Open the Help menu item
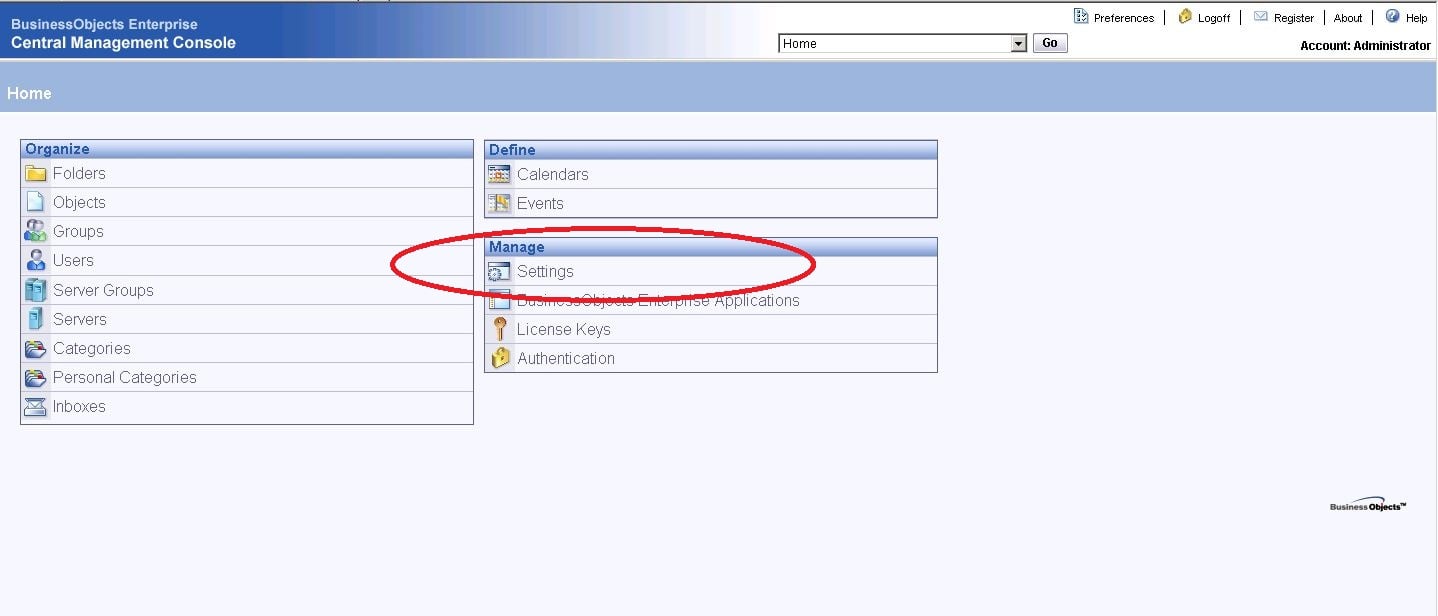Image resolution: width=1438 pixels, height=616 pixels. point(1415,17)
